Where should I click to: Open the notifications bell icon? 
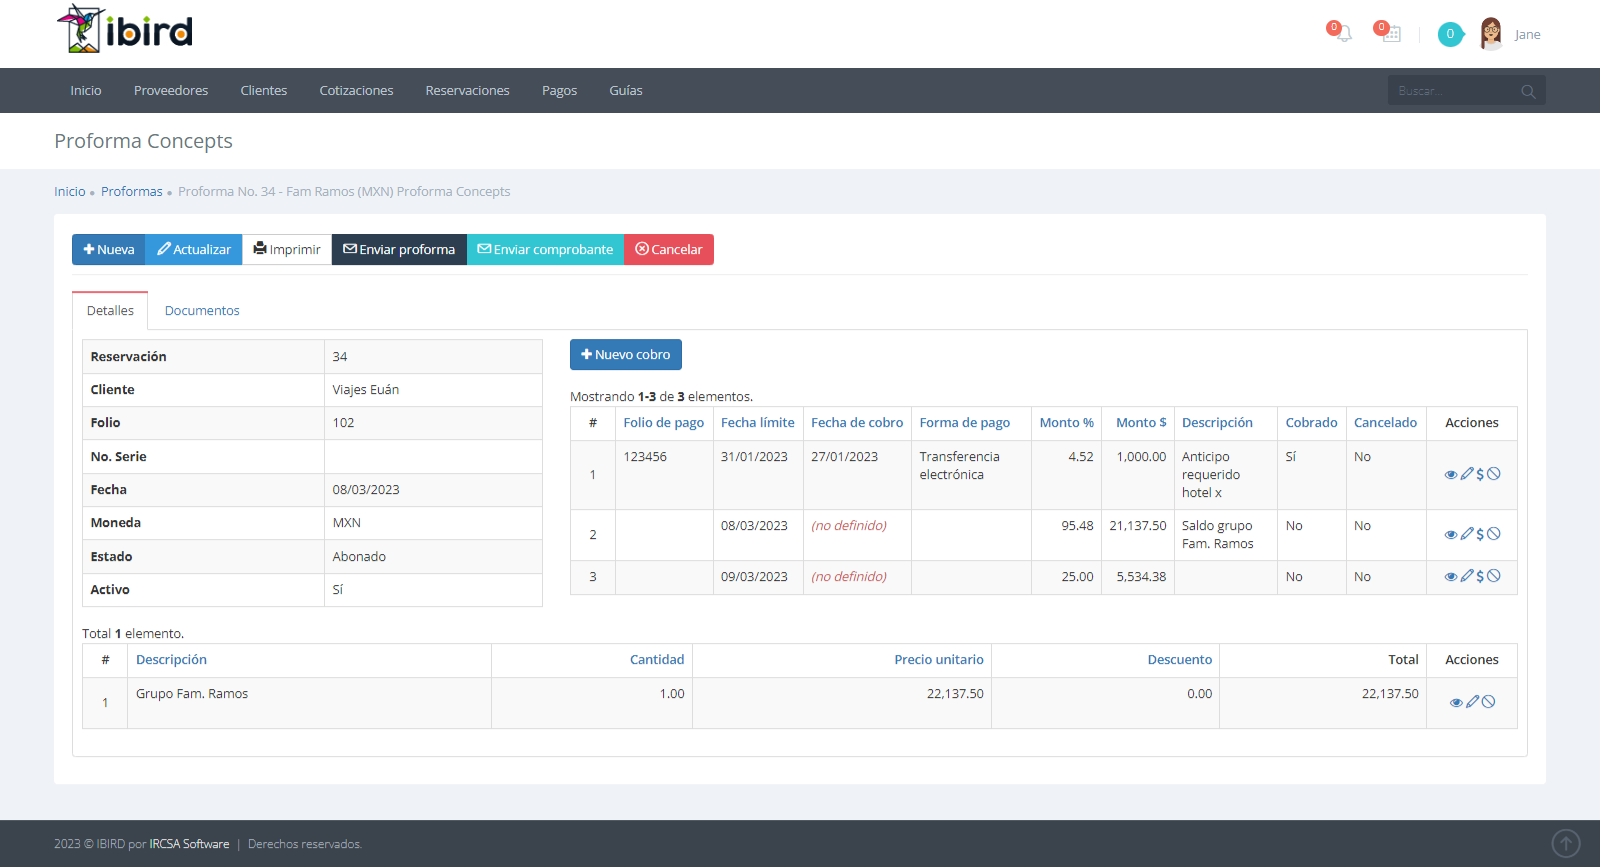[1344, 34]
